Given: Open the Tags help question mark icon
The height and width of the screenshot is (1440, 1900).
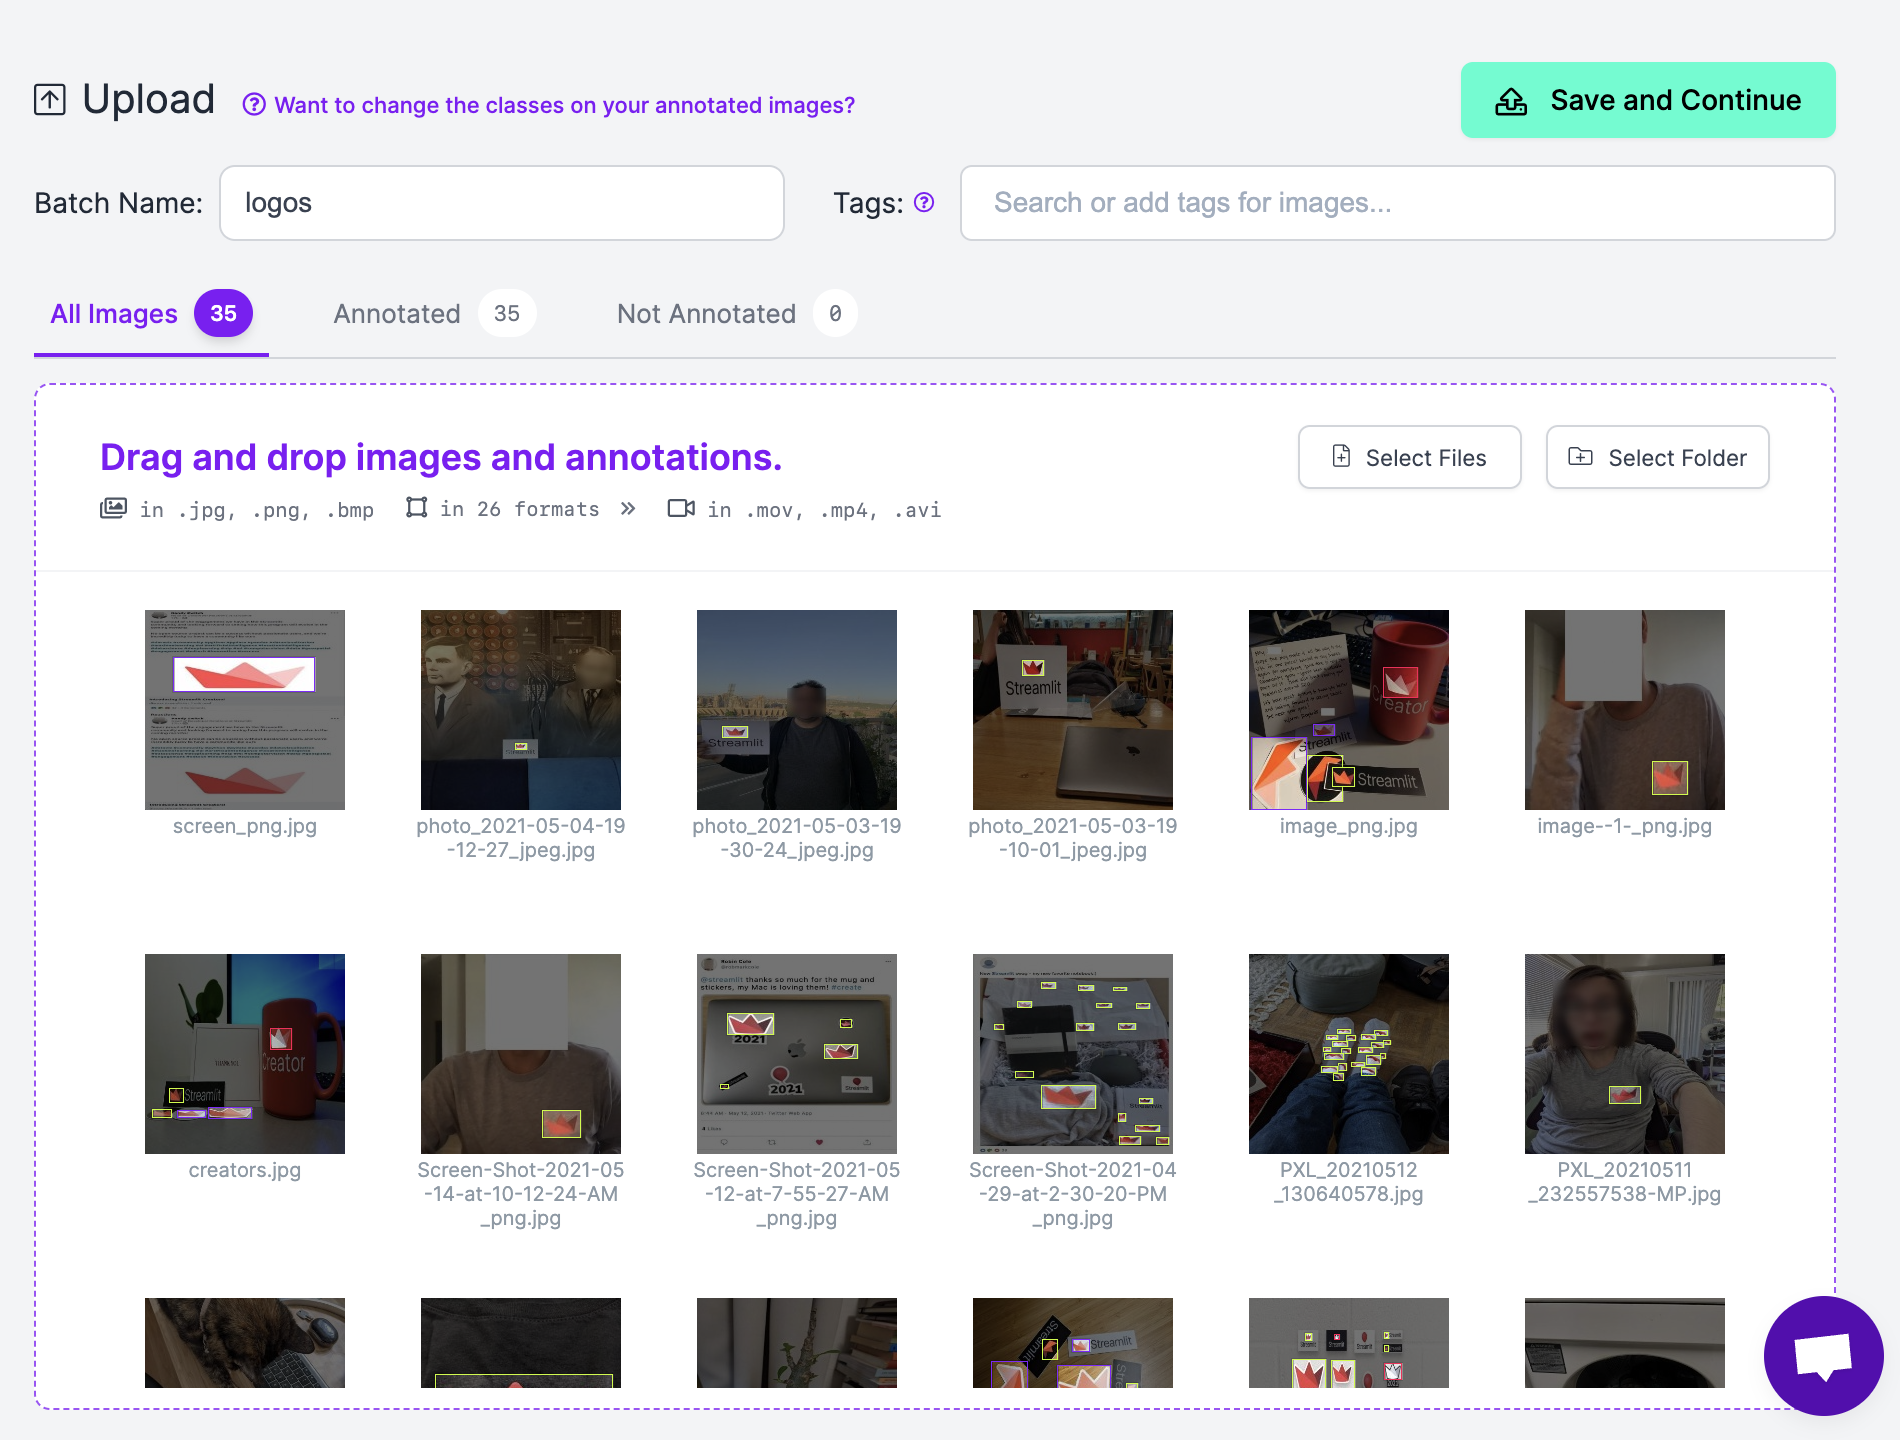Looking at the screenshot, I should click(x=924, y=202).
